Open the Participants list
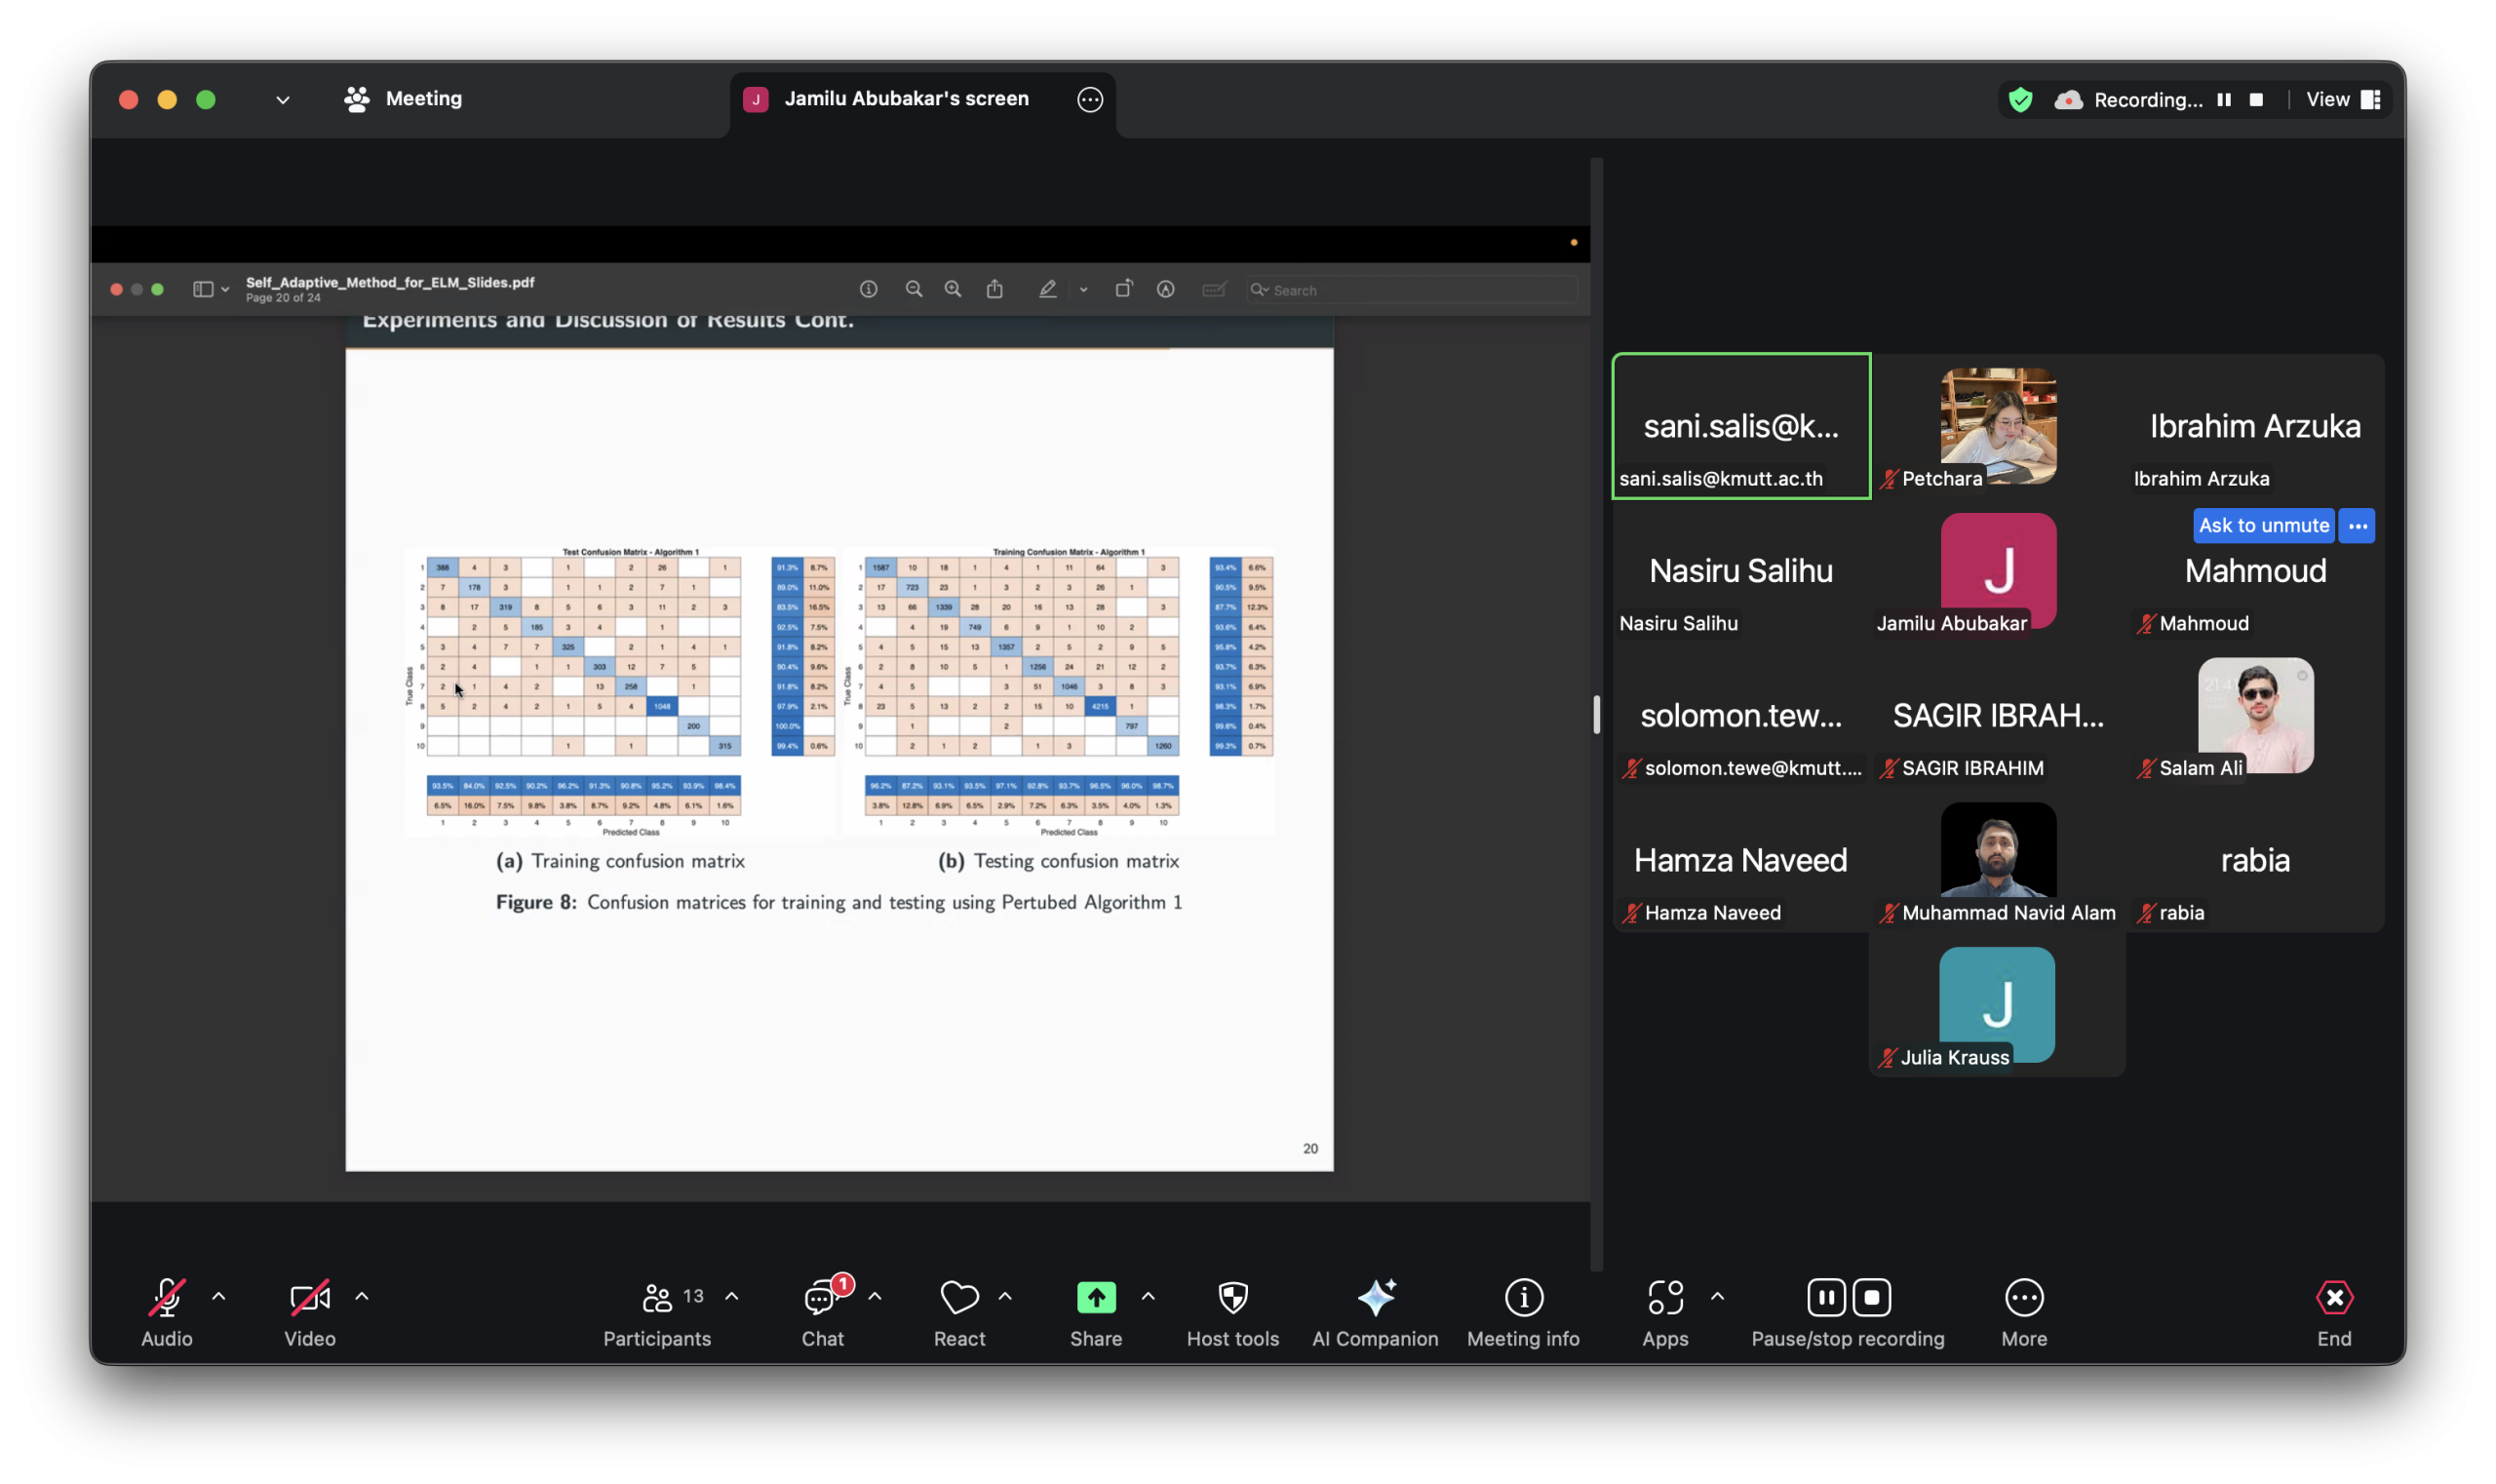This screenshot has height=1484, width=2496. (x=657, y=1298)
